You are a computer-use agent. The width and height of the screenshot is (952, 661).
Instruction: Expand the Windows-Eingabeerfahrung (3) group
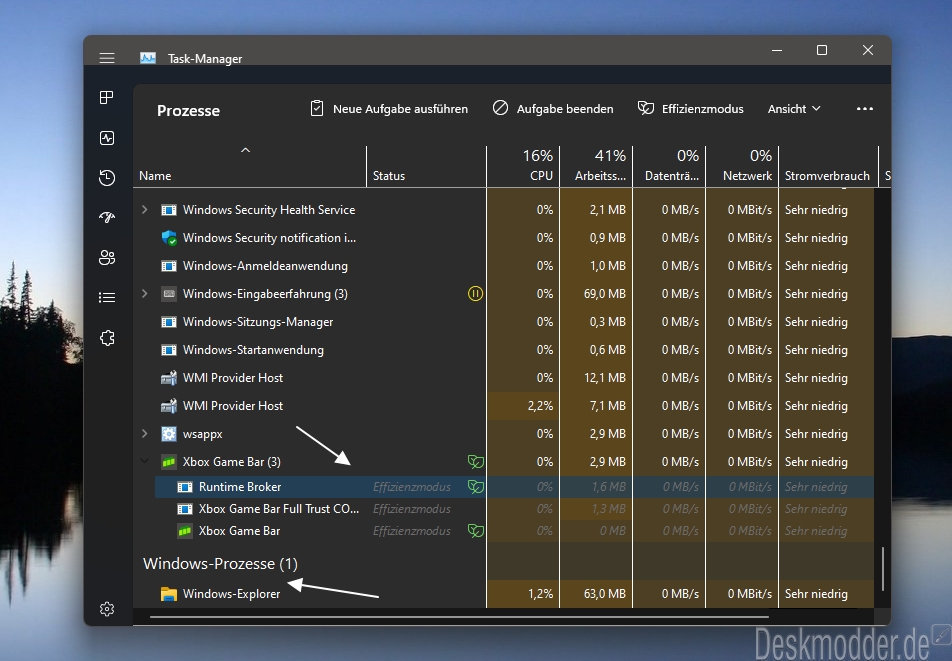pyautogui.click(x=144, y=294)
